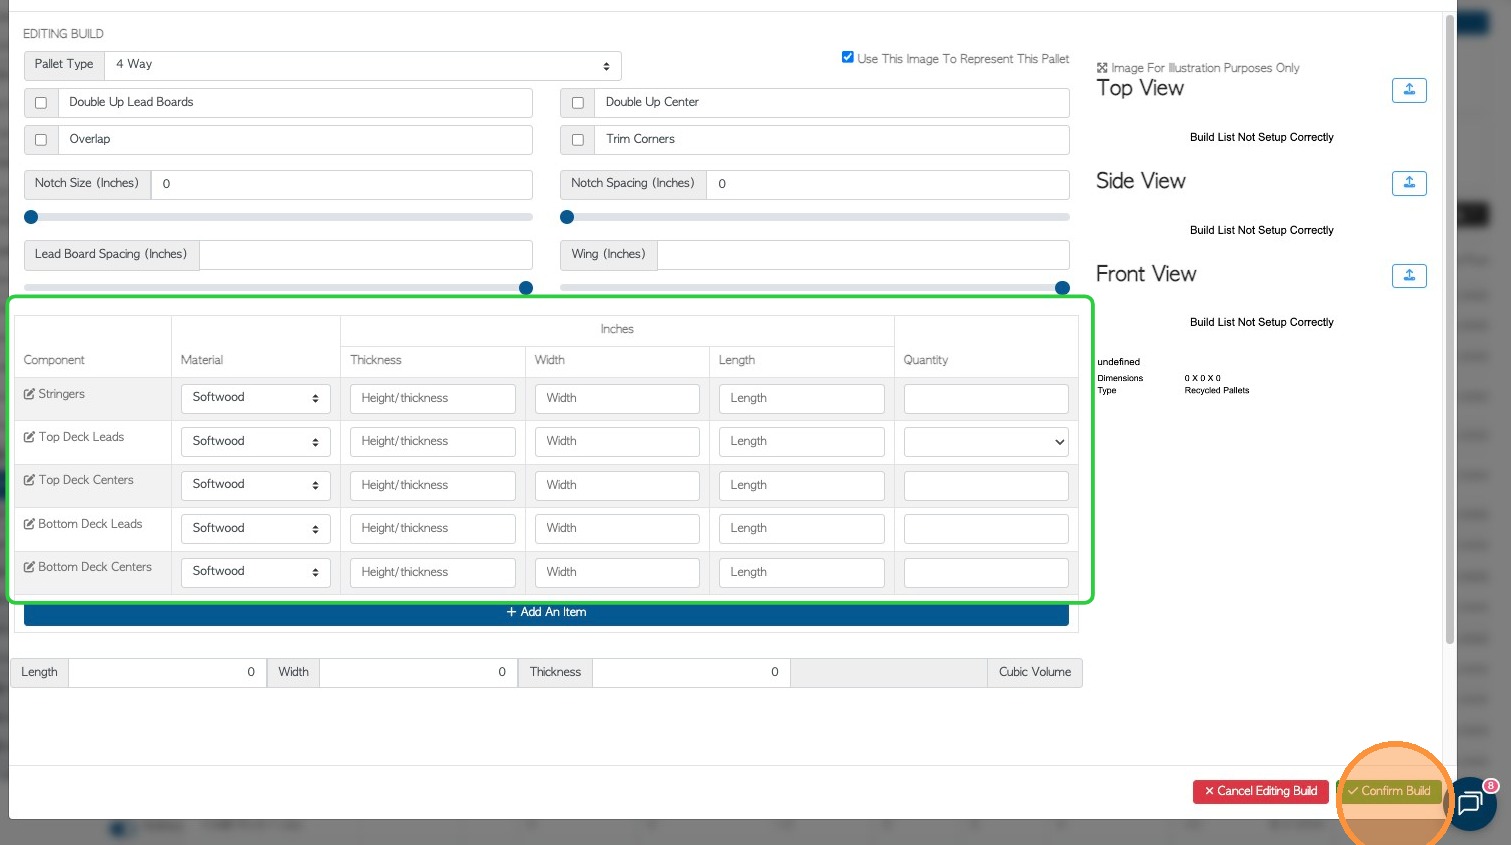This screenshot has height=845, width=1511.
Task: Click the Add An Item button
Action: [x=546, y=612]
